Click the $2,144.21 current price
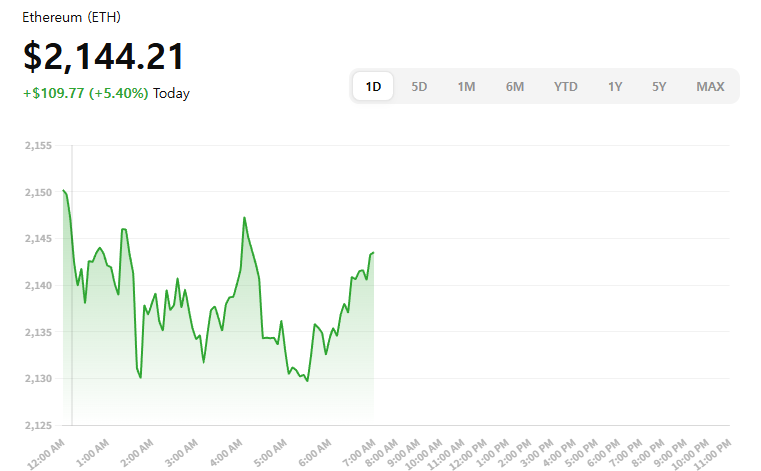The width and height of the screenshot is (761, 471). [x=104, y=56]
